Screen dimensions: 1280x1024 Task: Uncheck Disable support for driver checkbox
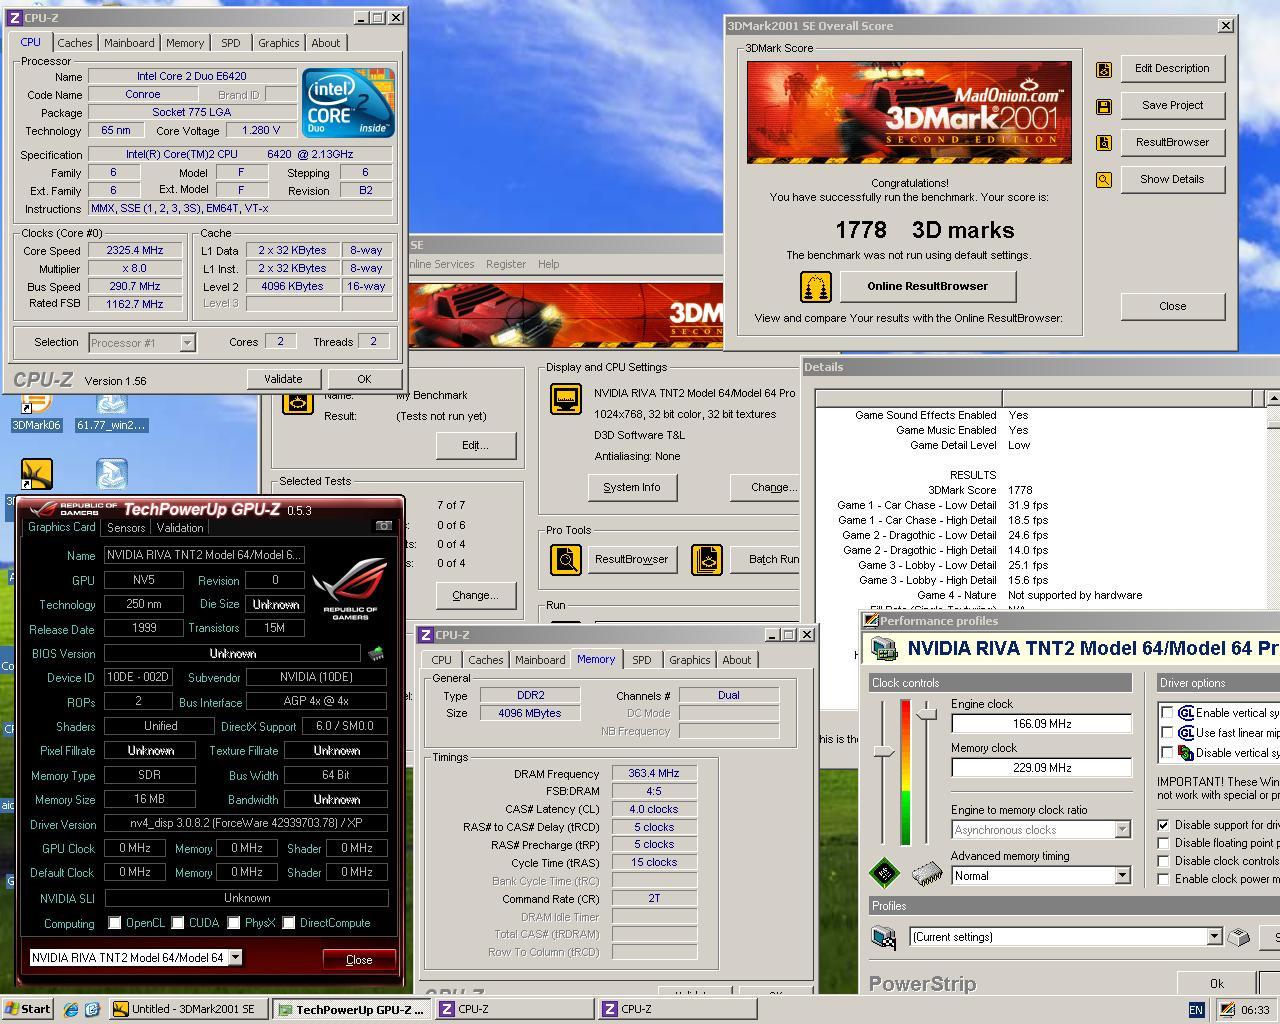click(1163, 825)
